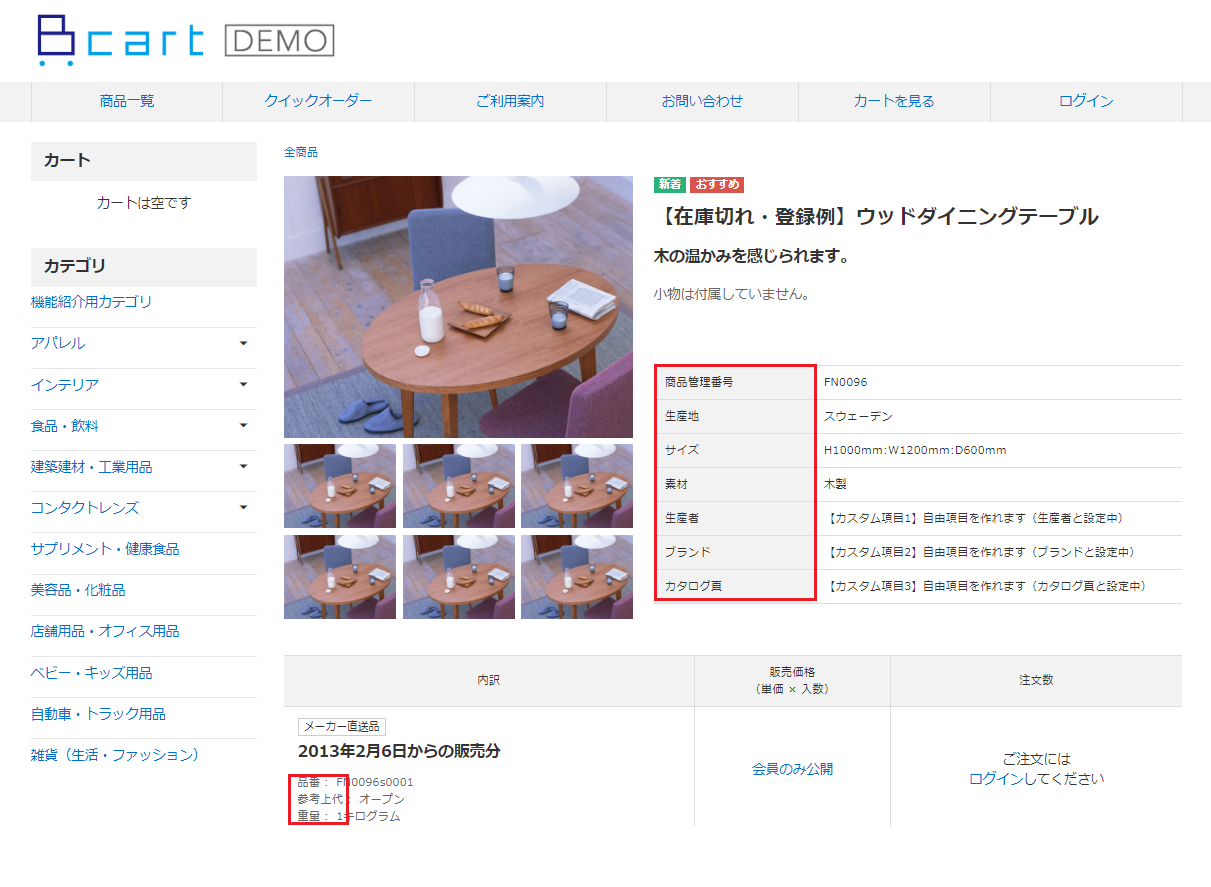Screen dimensions: 1211x887
Task: Open サプリメント・健康食品 category
Action: [x=105, y=549]
